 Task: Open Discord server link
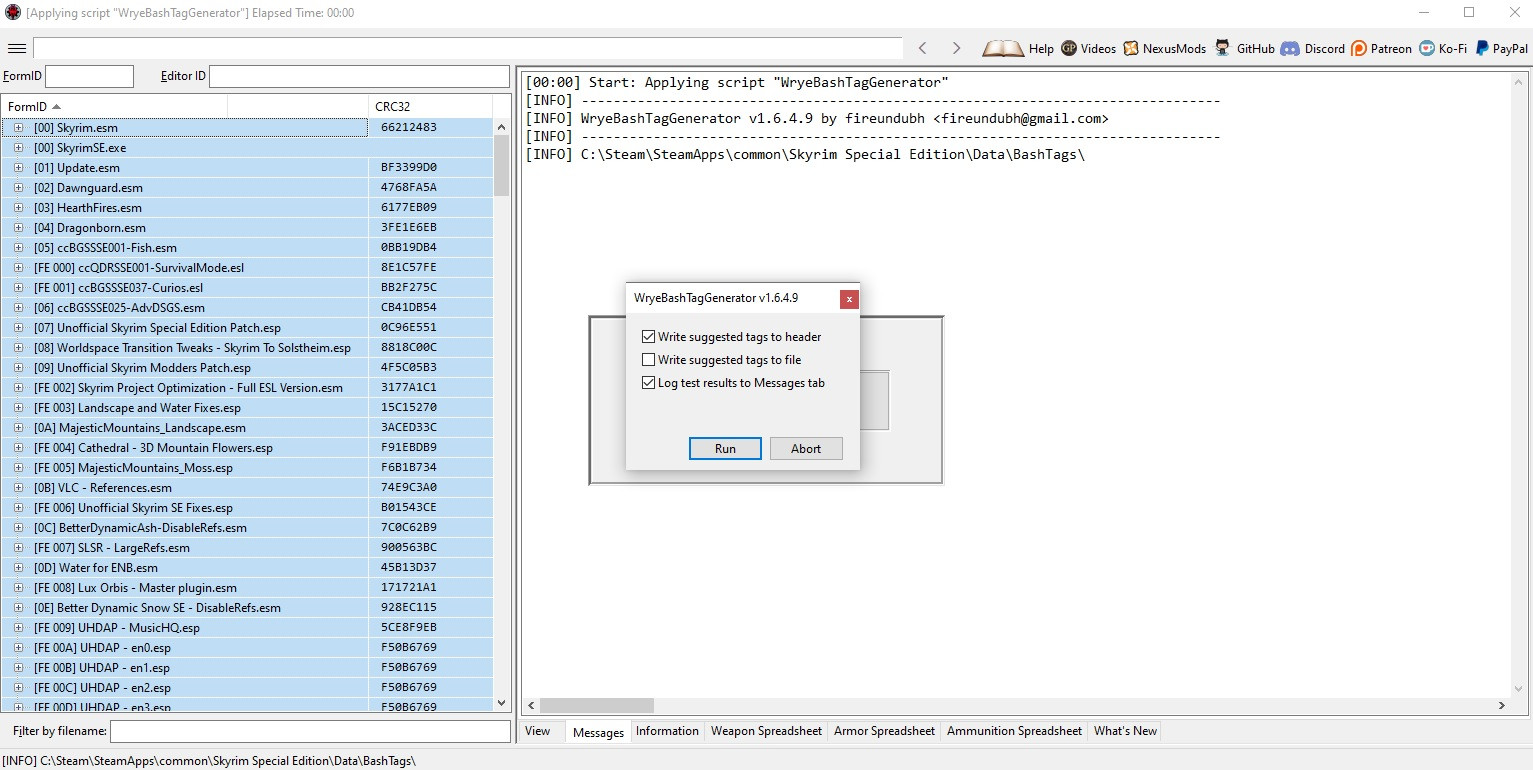click(x=1313, y=48)
